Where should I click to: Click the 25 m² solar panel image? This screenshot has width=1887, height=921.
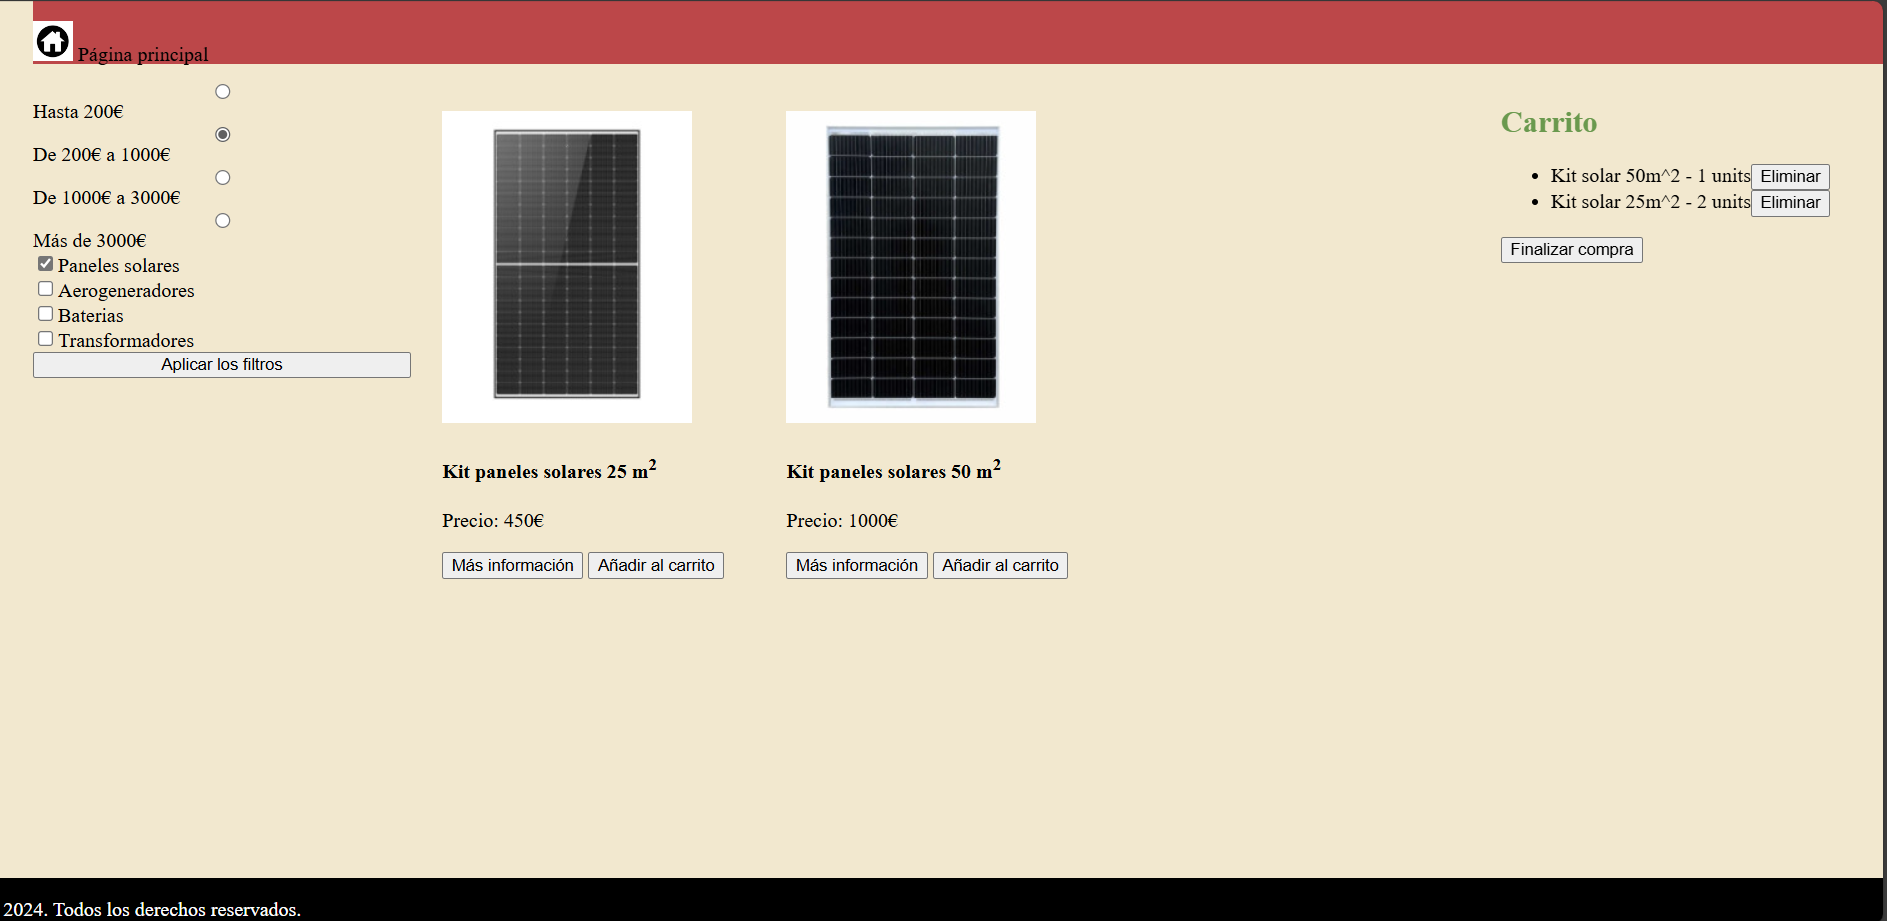567,266
